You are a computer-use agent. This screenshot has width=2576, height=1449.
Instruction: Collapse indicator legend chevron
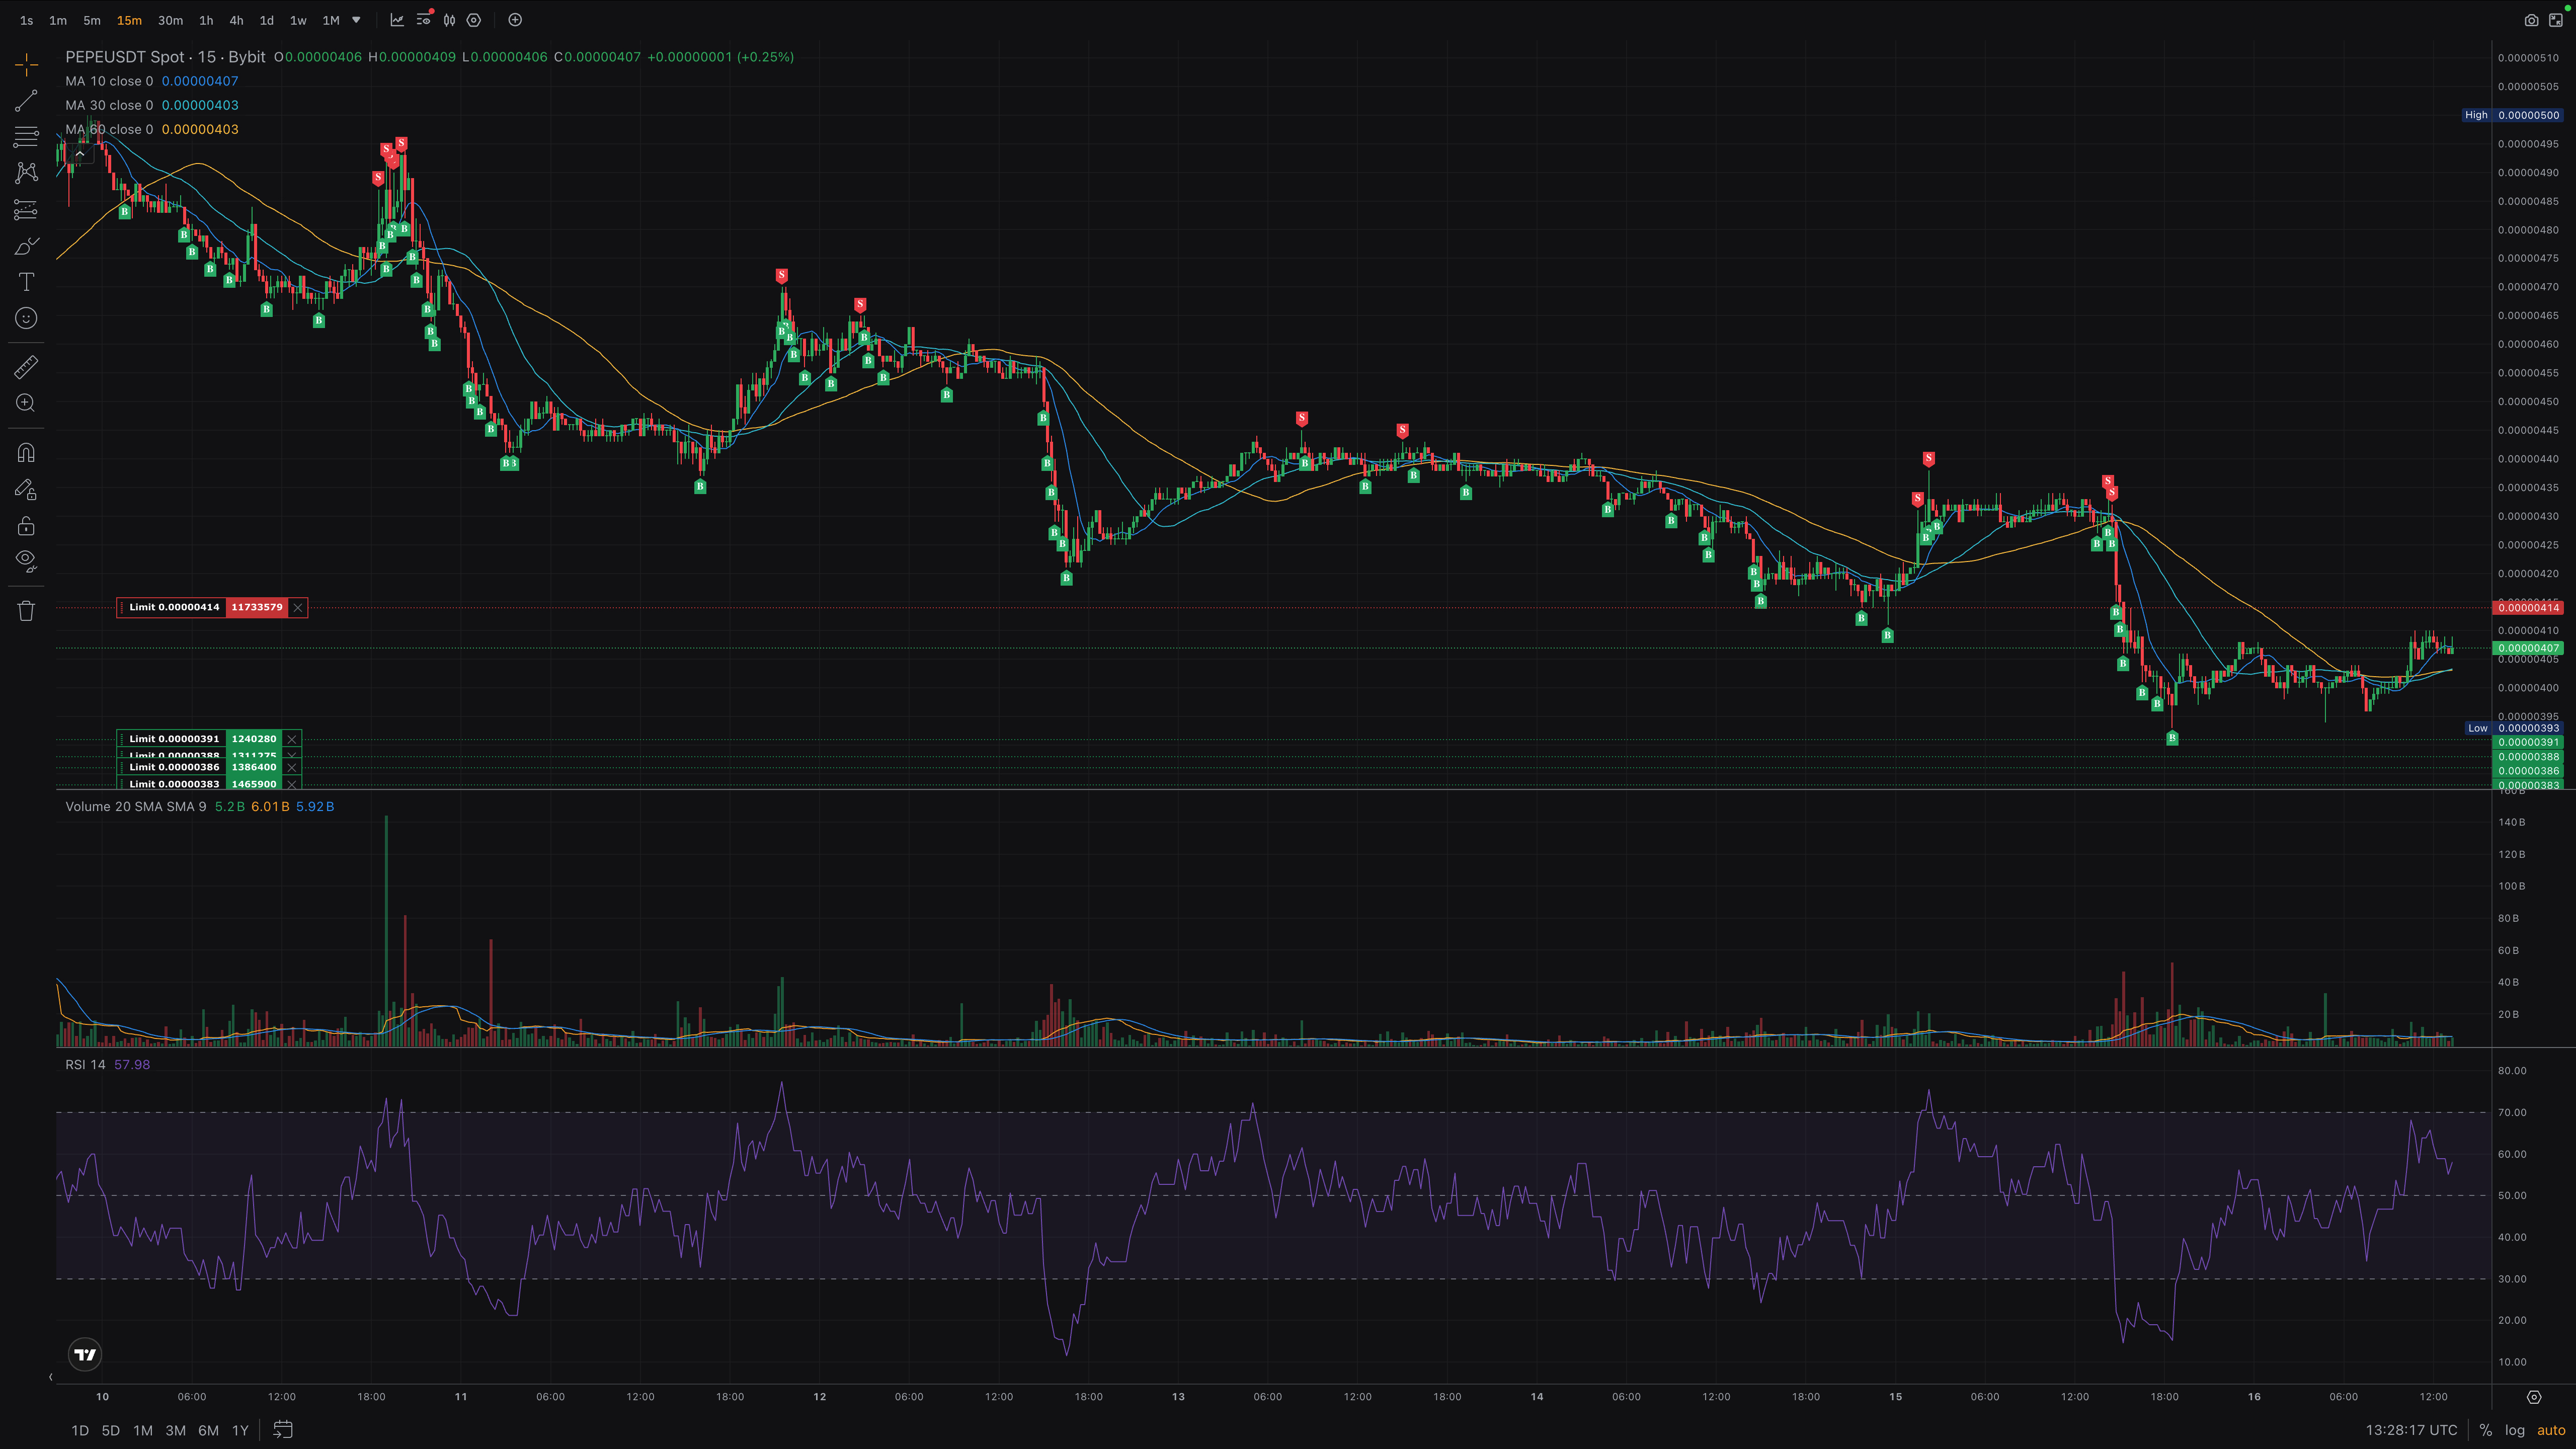[80, 154]
